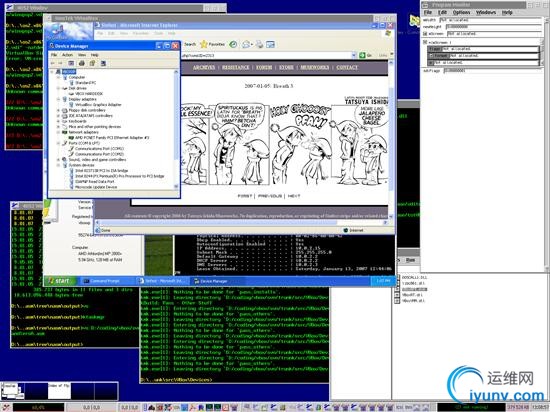Select ISAPNP Read Data Port entry
The width and height of the screenshot is (550, 412).
94,182
